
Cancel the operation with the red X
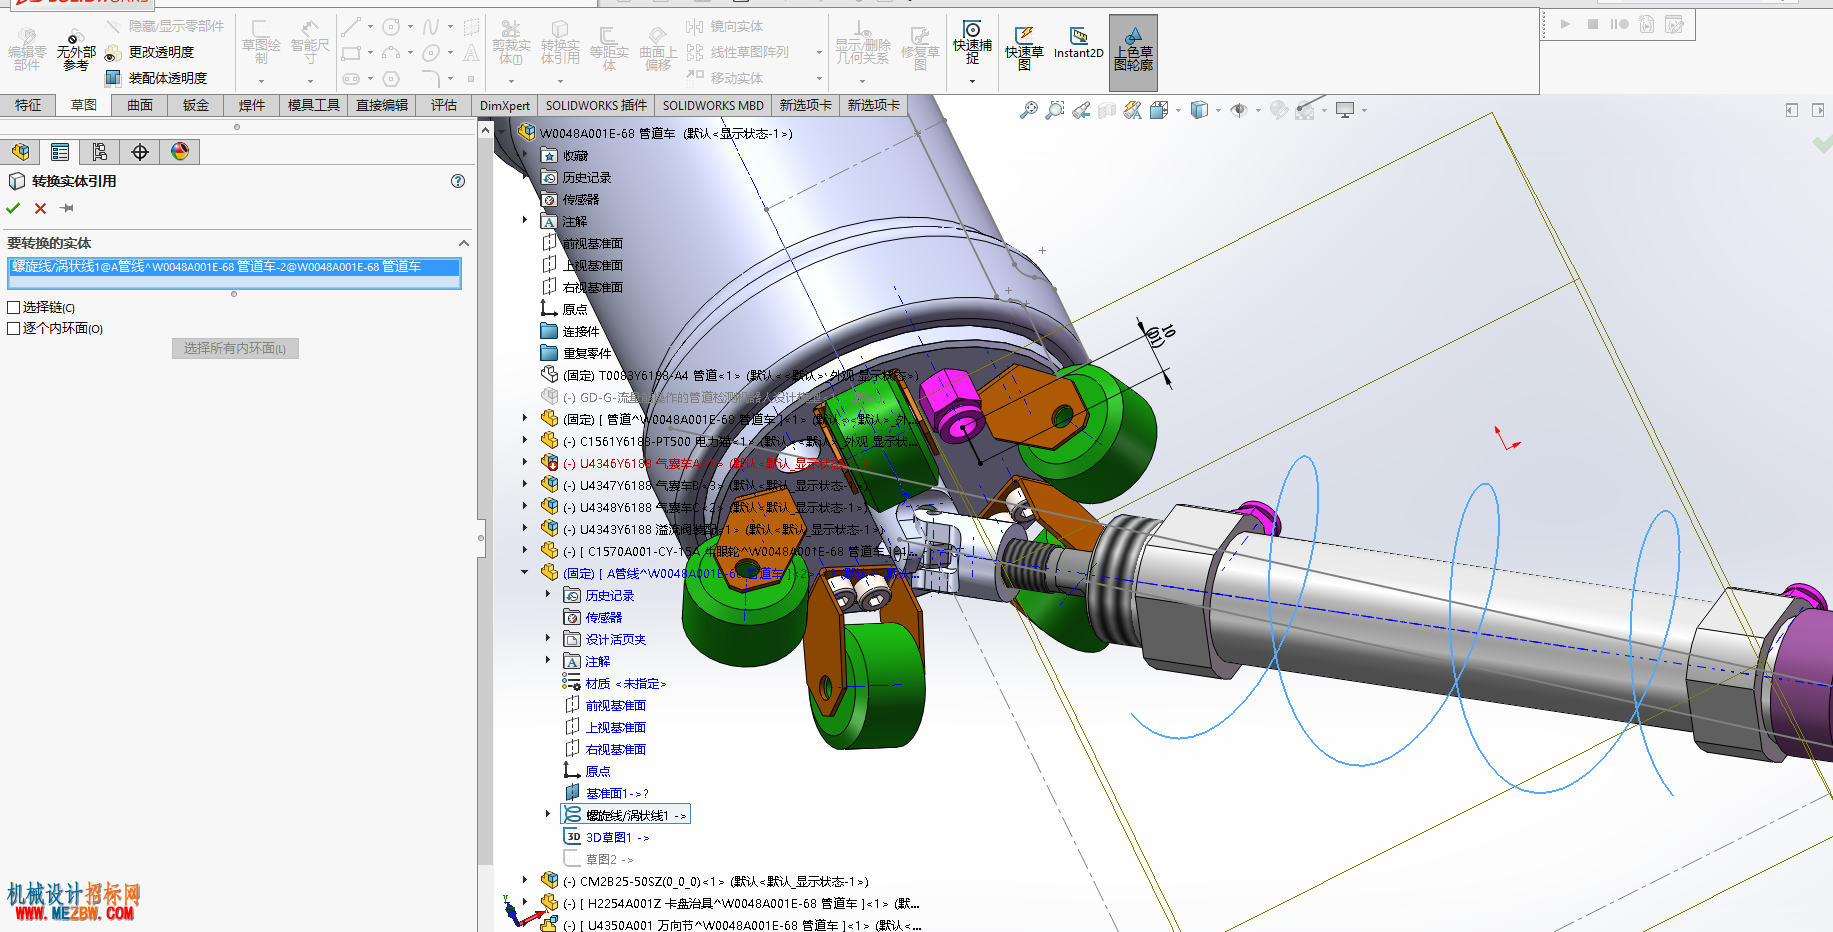click(x=40, y=208)
